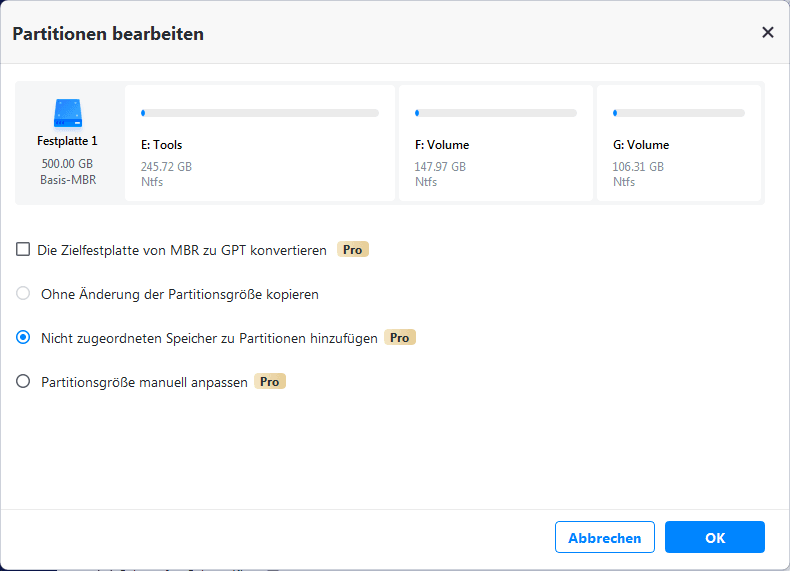Click the Abbrechen button
The width and height of the screenshot is (790, 571).
(x=605, y=537)
